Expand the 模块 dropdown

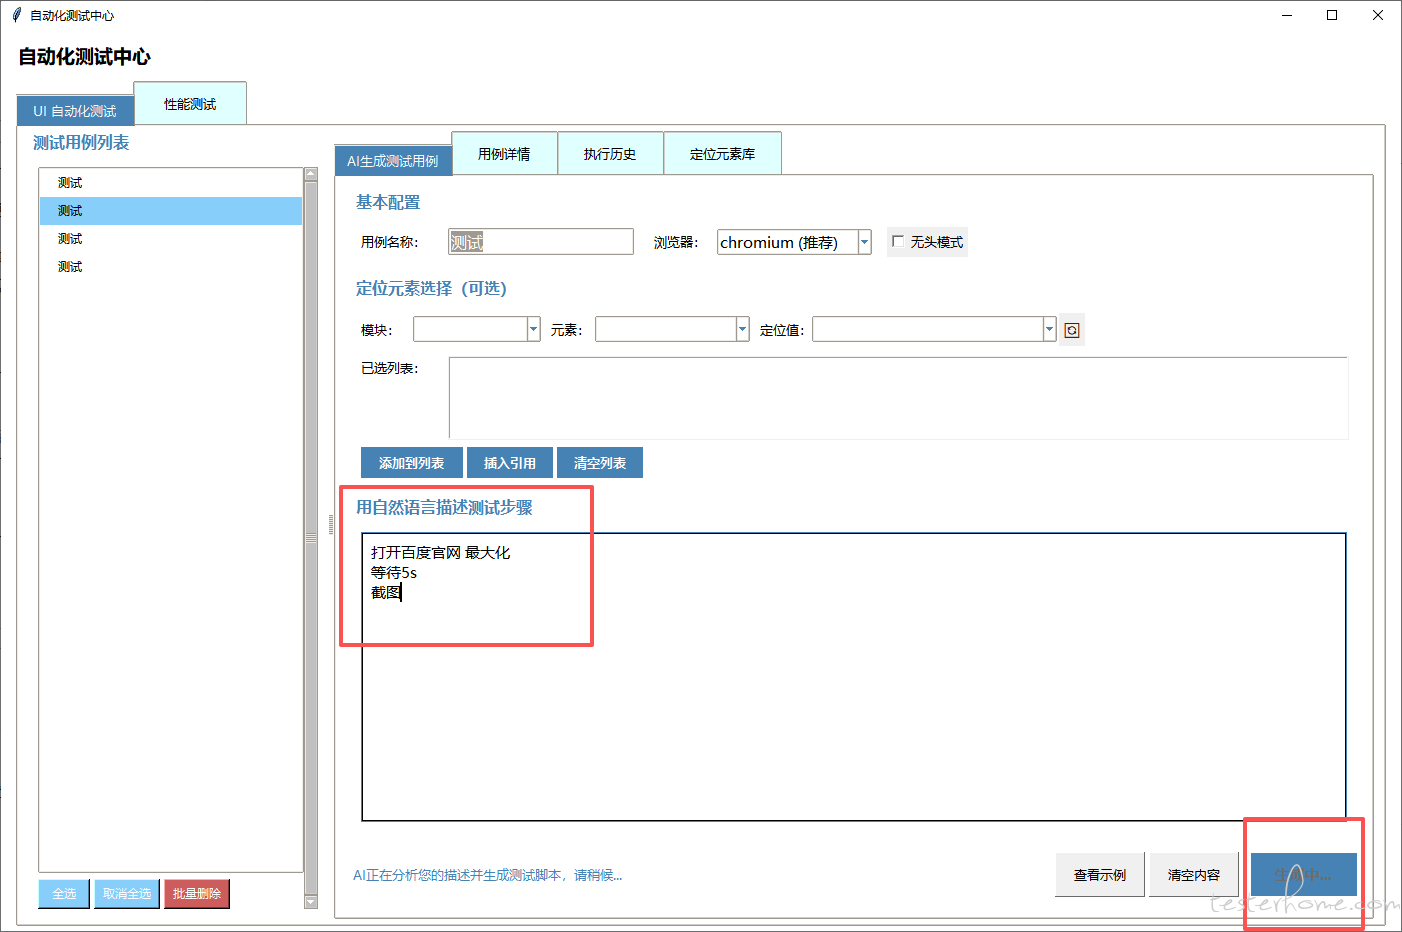[x=533, y=329]
